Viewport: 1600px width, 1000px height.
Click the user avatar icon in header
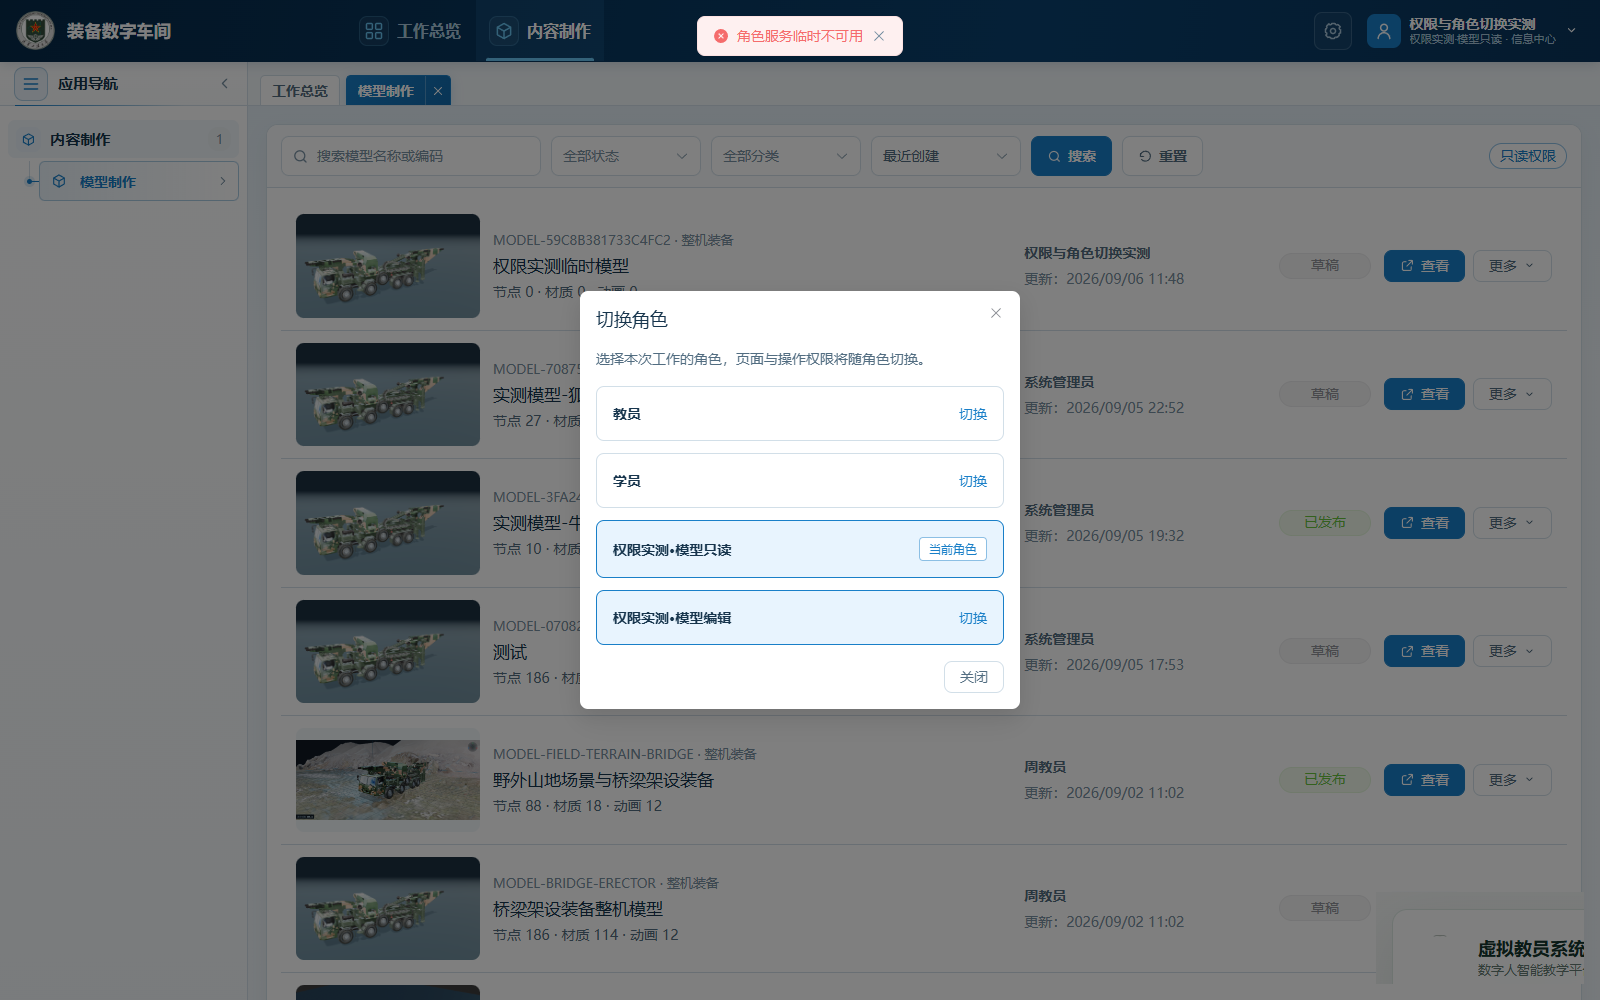pyautogui.click(x=1384, y=31)
